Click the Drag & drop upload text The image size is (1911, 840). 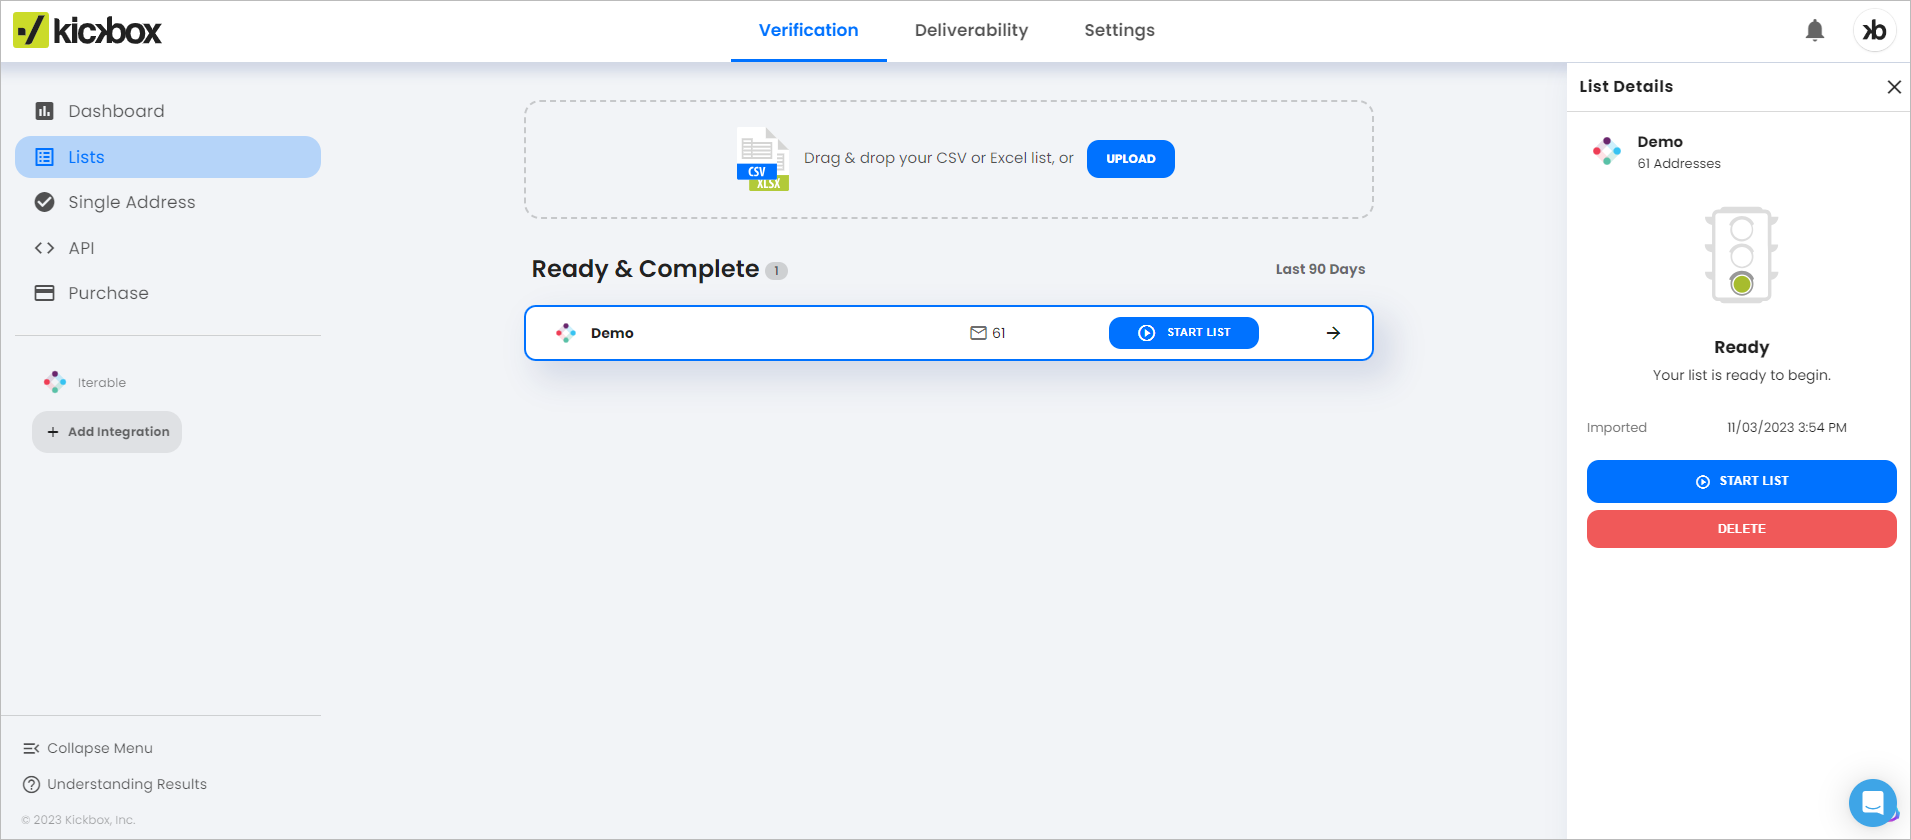pyautogui.click(x=938, y=158)
